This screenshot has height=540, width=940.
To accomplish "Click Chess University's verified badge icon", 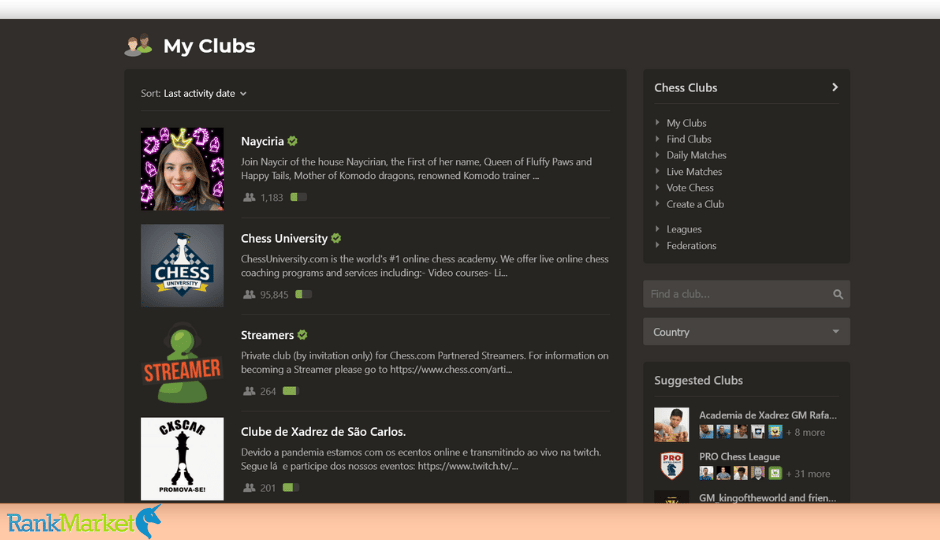I will click(x=336, y=238).
